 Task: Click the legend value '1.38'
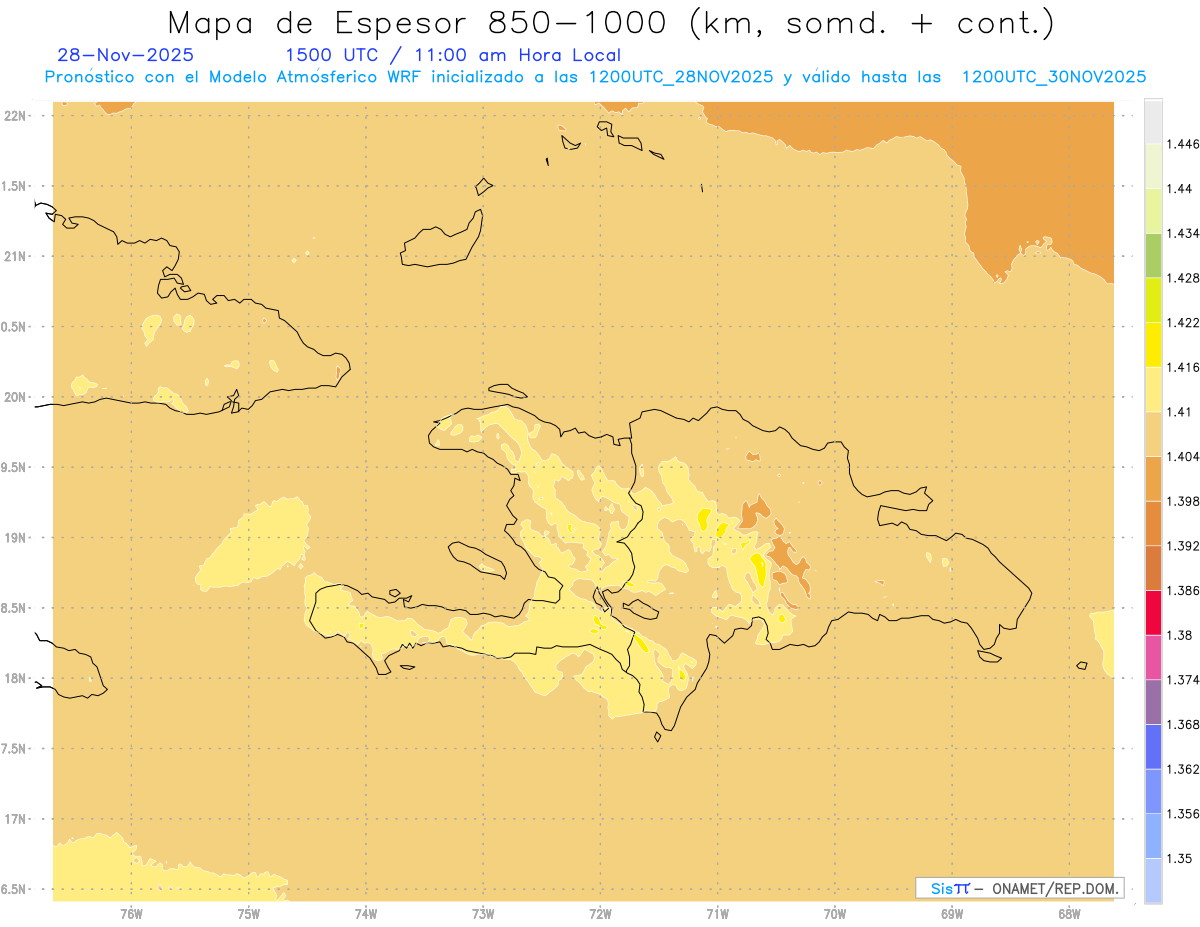[x=1181, y=635]
